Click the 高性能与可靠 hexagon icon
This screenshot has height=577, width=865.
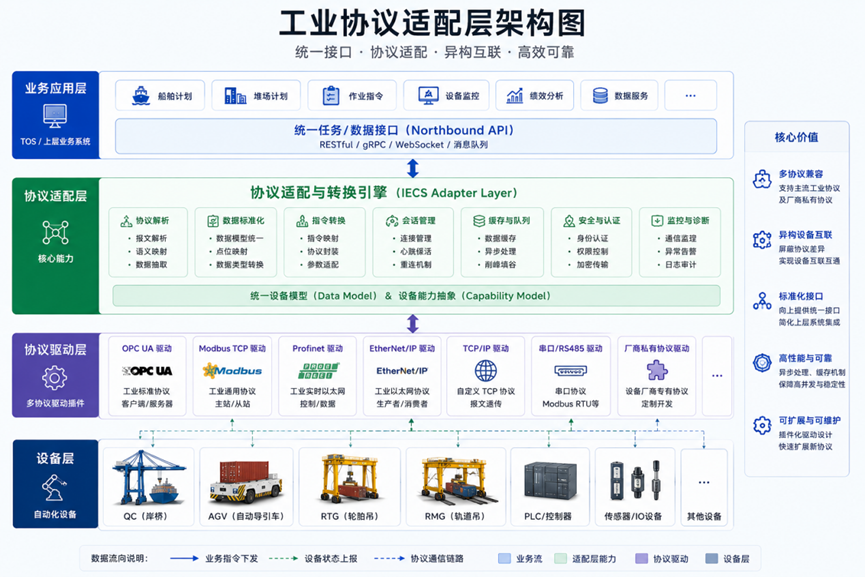tap(762, 363)
